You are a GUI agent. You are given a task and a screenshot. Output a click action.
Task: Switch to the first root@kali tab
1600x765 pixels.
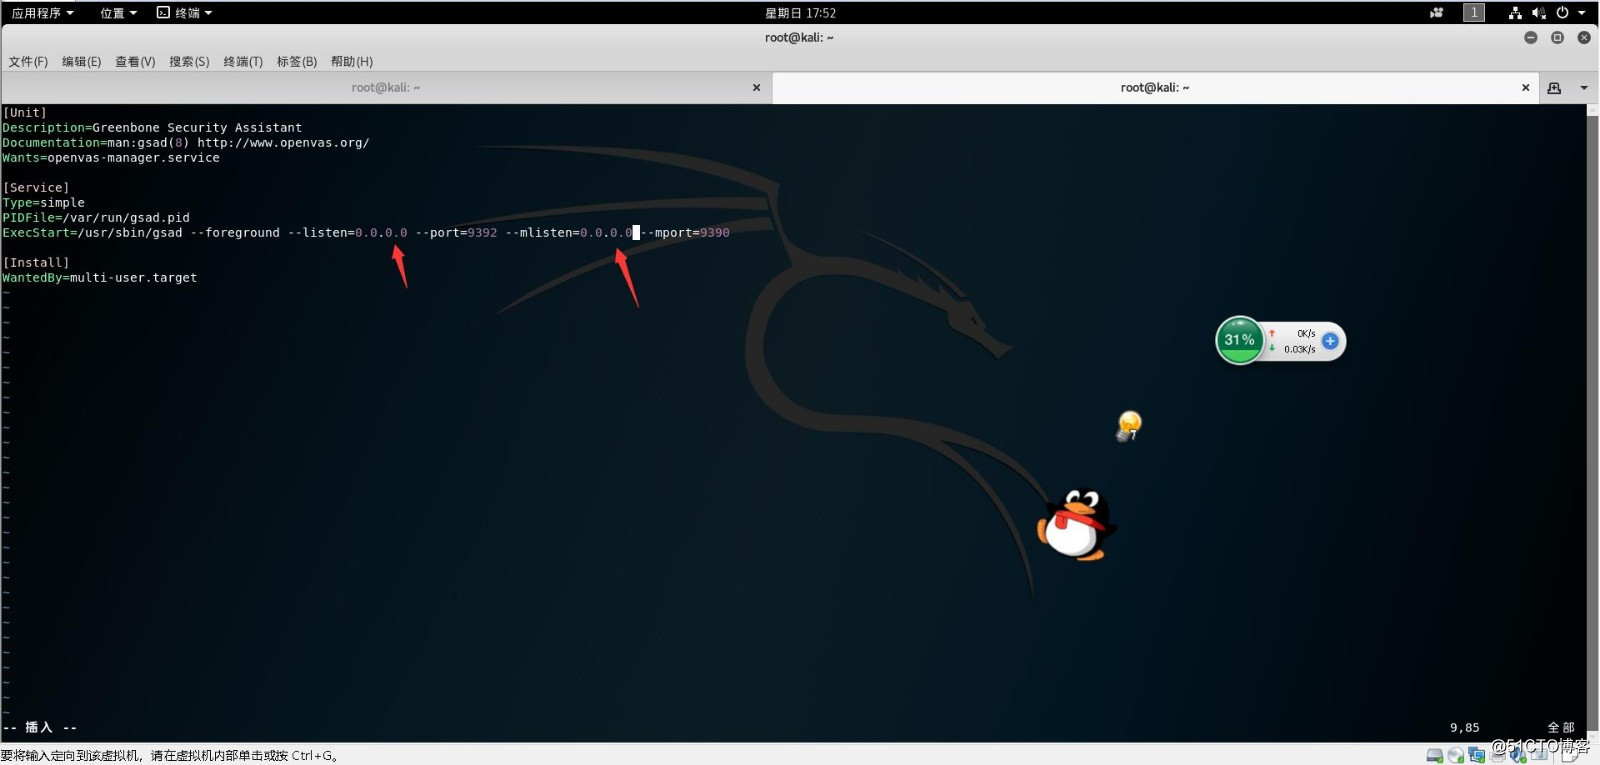click(385, 88)
